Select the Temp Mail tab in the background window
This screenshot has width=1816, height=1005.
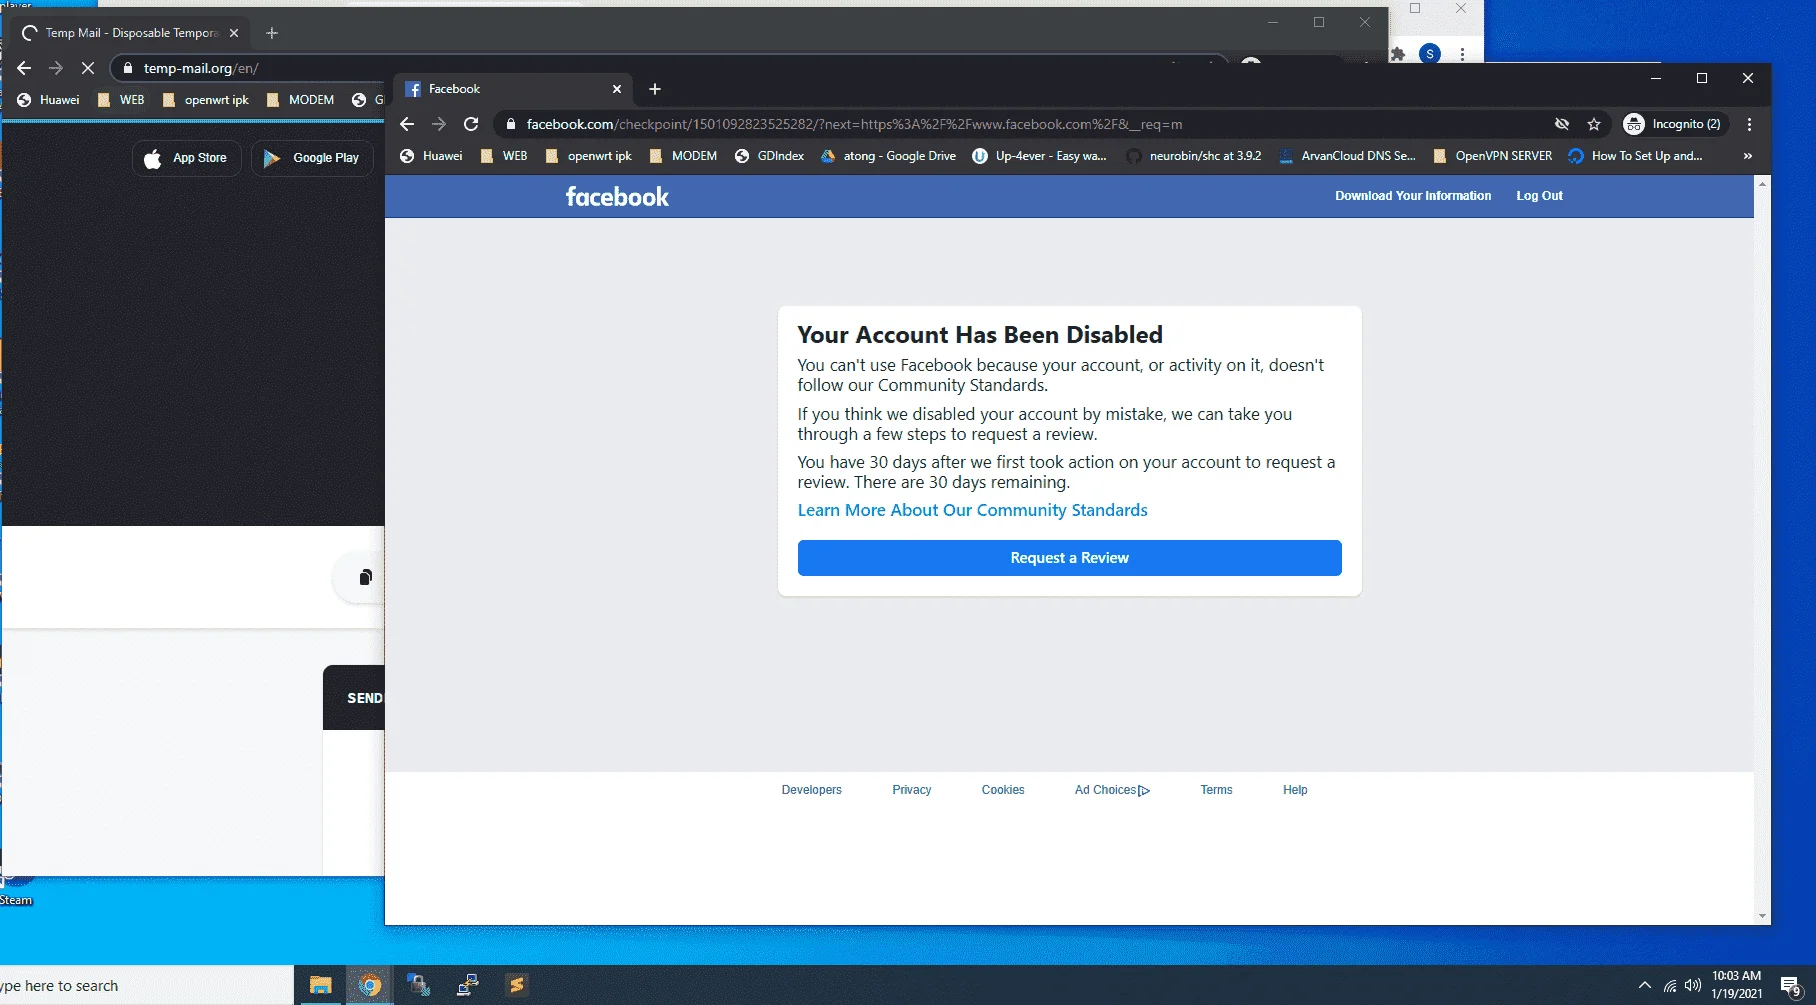click(130, 33)
